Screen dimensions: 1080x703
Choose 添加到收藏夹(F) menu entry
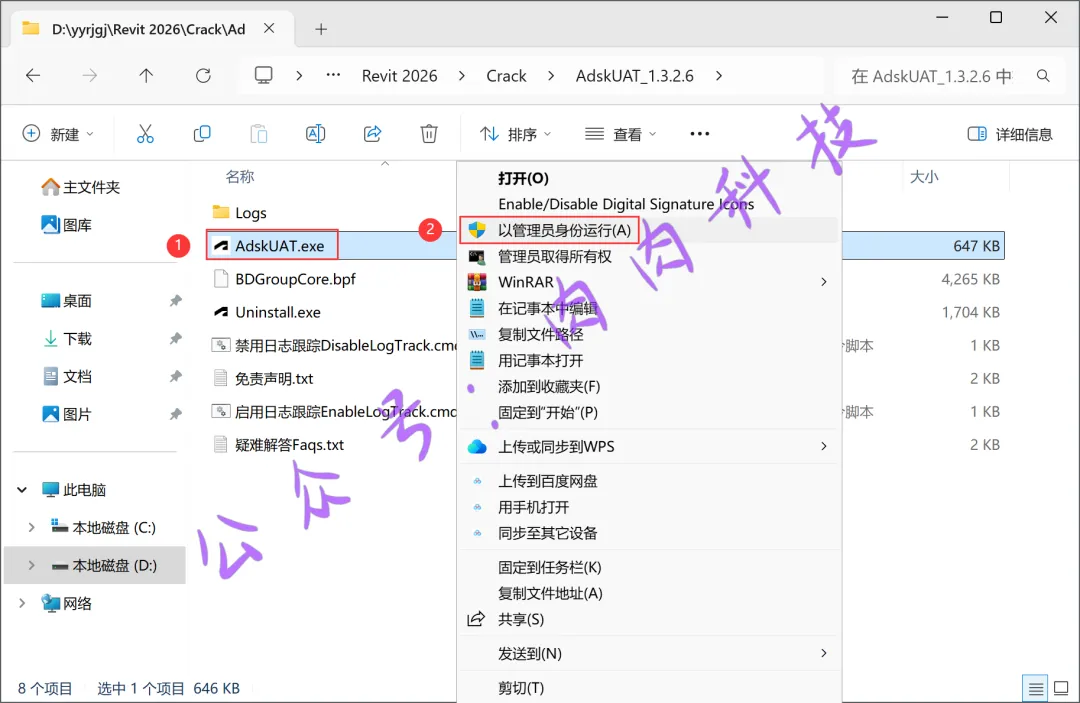click(x=649, y=386)
